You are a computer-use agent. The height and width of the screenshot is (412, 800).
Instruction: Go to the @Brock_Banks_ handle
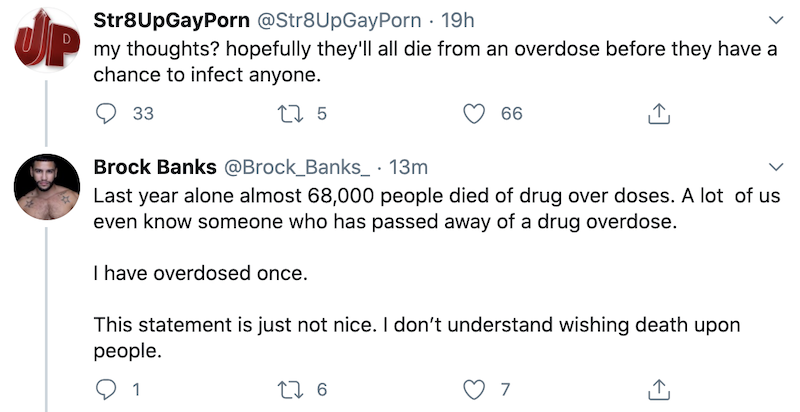(273, 166)
